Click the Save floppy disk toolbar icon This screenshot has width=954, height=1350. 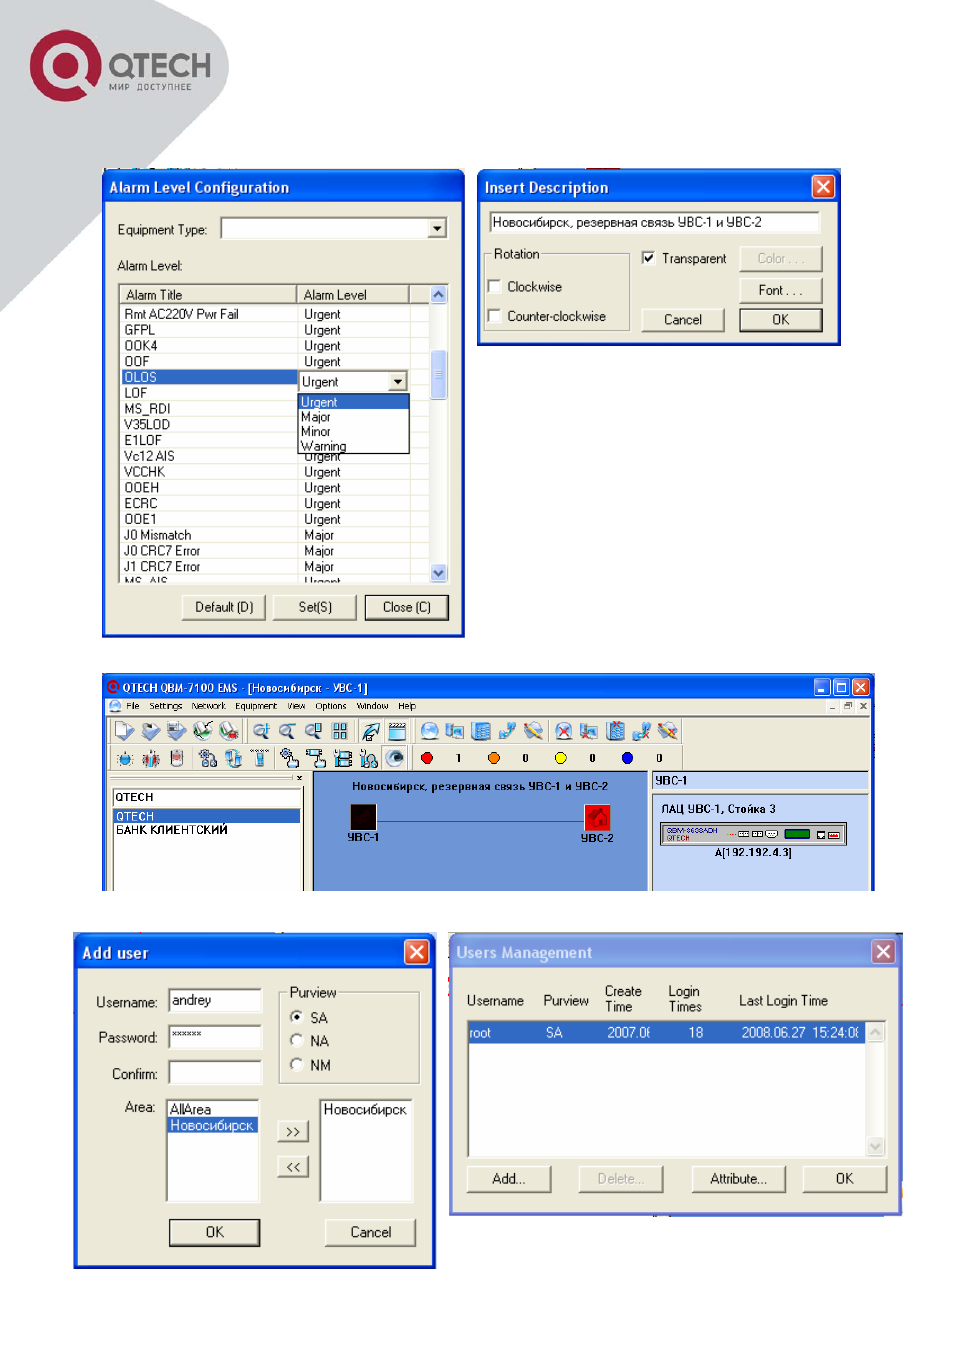tap(177, 731)
